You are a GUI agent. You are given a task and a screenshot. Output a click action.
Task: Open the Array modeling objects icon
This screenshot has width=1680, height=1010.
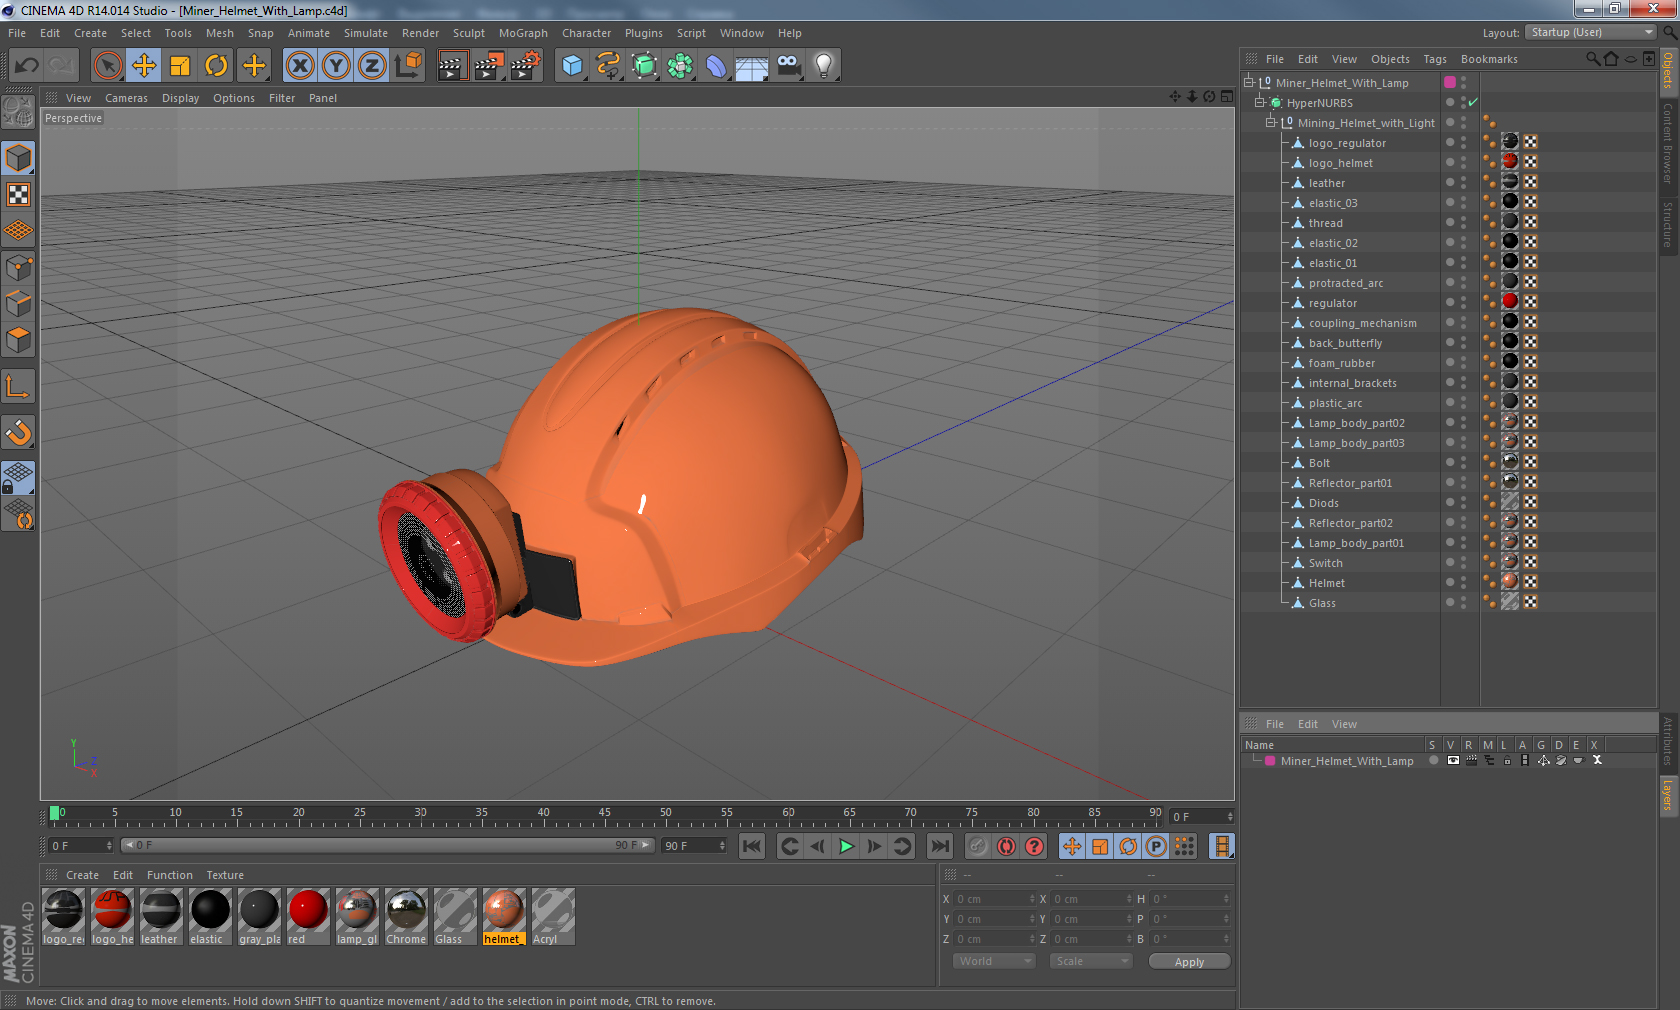click(680, 66)
